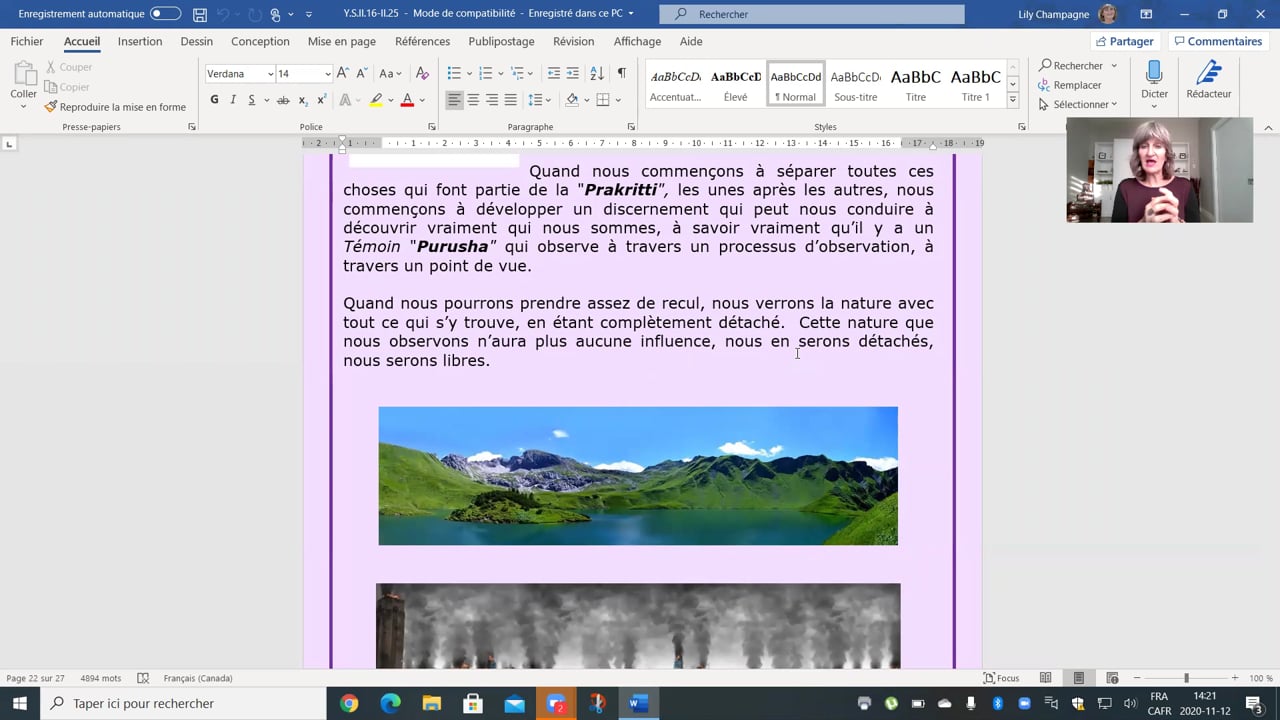Sort text A to Z
This screenshot has width=1280, height=720.
[597, 73]
